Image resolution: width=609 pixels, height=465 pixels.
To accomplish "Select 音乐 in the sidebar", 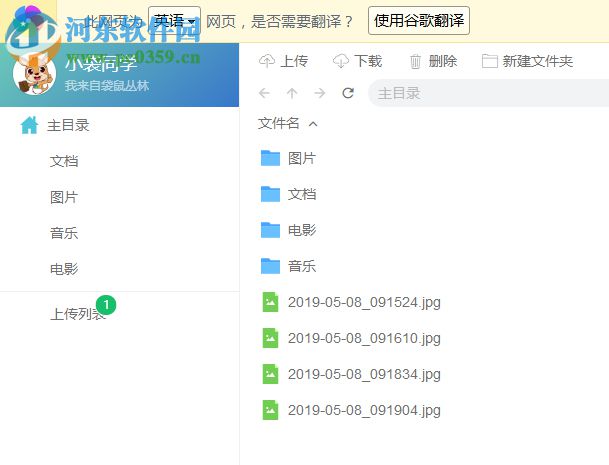I will pyautogui.click(x=64, y=233).
